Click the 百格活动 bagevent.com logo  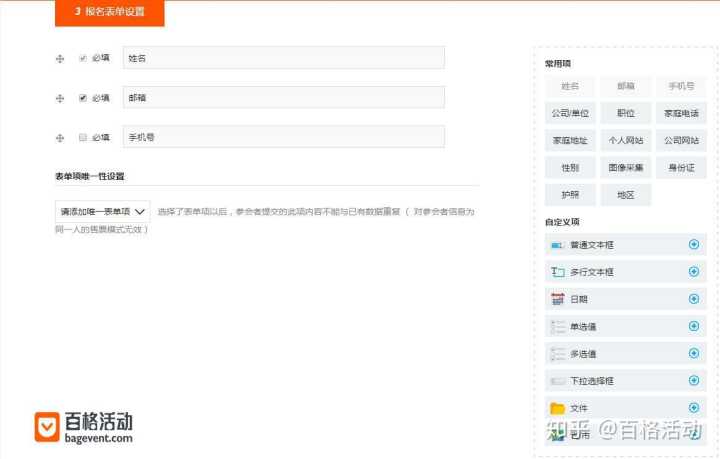point(84,427)
